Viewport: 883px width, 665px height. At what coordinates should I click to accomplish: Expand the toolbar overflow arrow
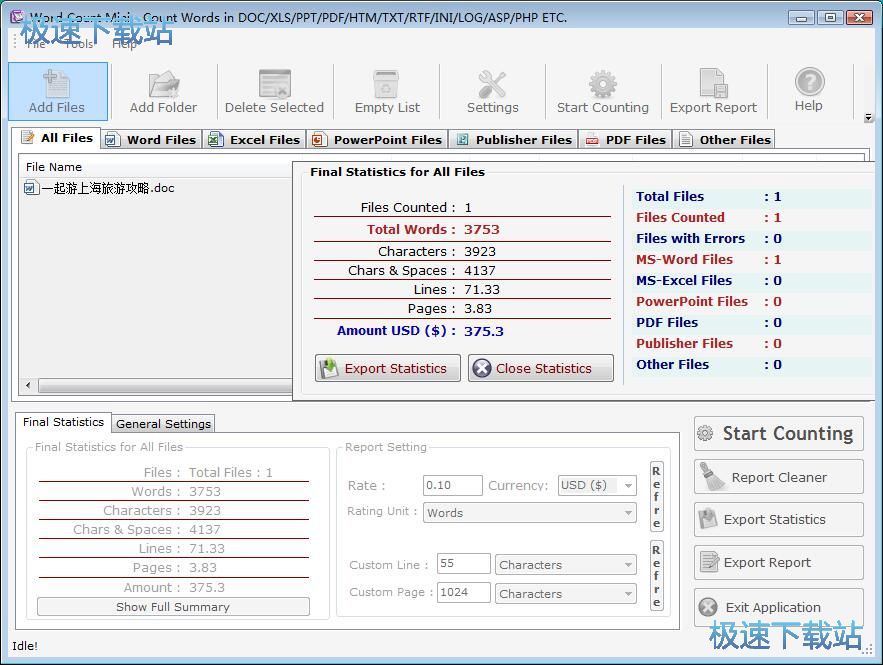pyautogui.click(x=868, y=118)
